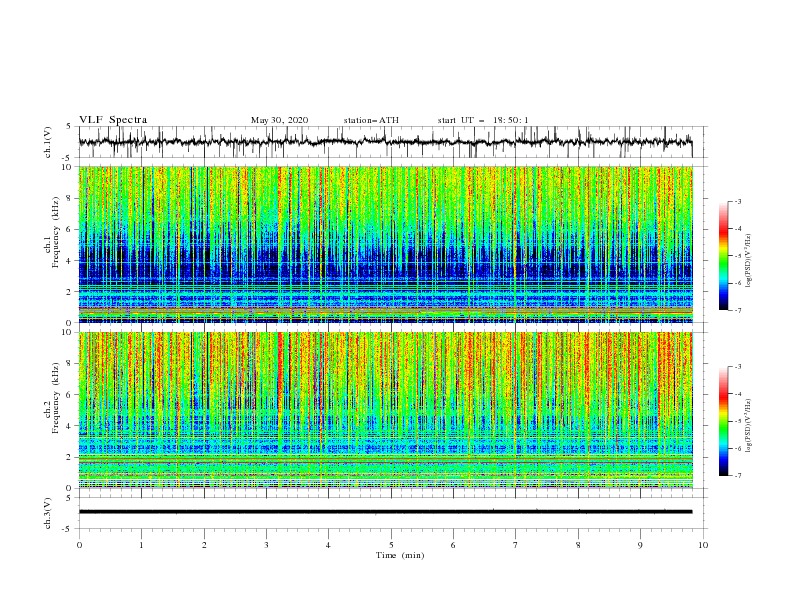The height and width of the screenshot is (612, 792).
Task: Click the "3" tick on the time axis
Action: (x=266, y=545)
